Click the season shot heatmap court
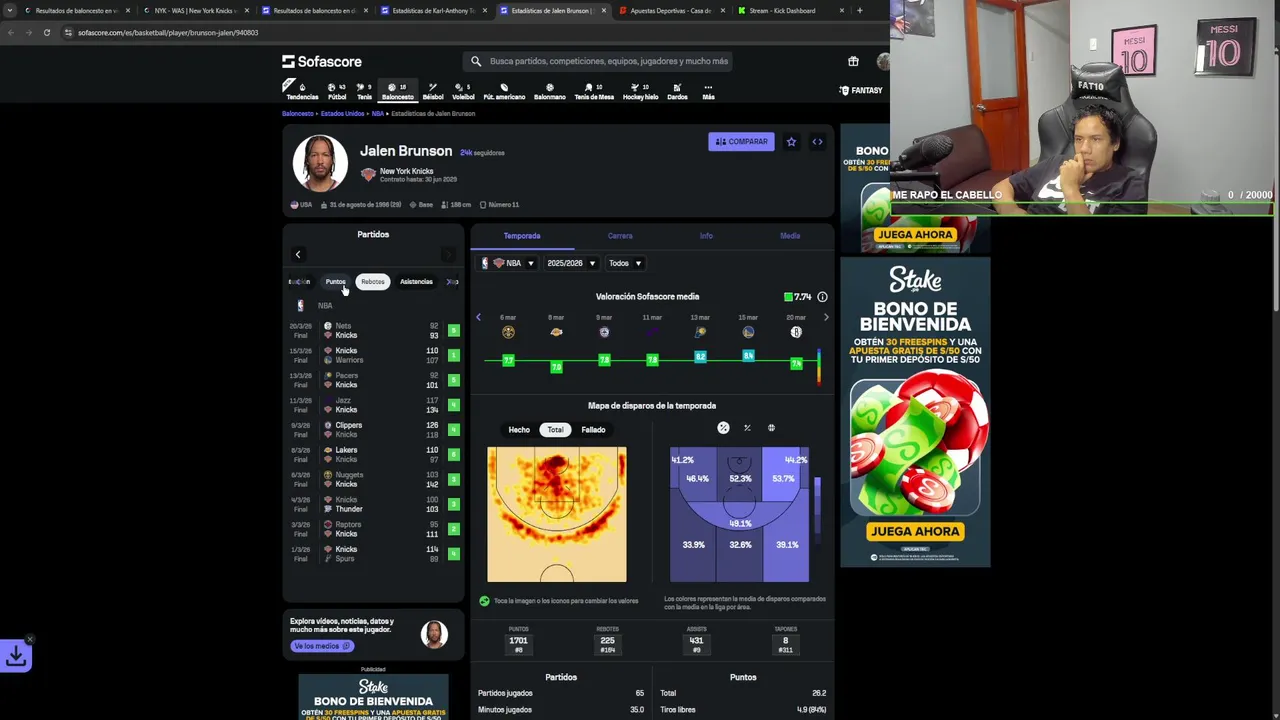Screen dimensions: 1280x720 coord(557,514)
